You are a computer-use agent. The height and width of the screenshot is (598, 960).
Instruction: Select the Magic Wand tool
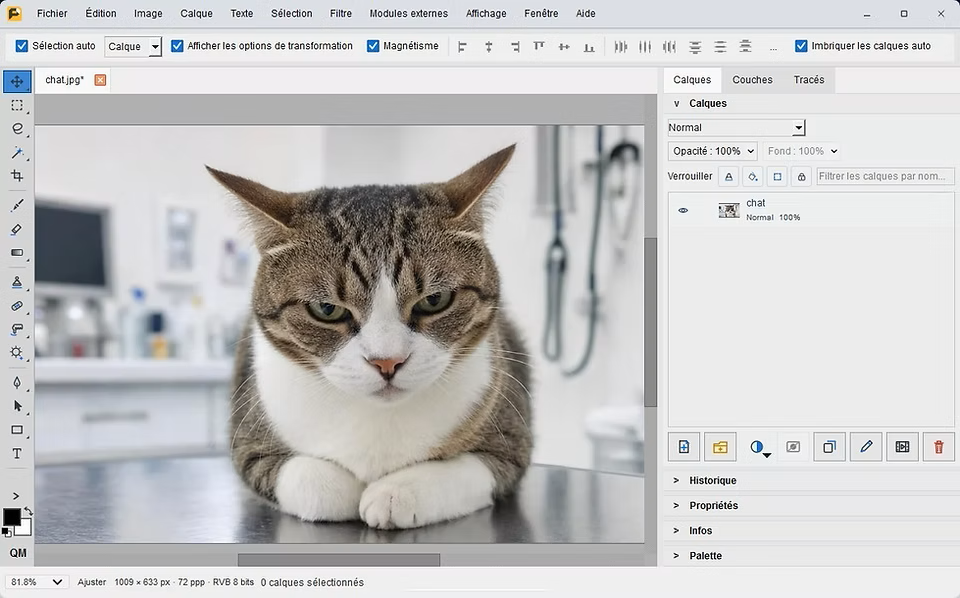pyautogui.click(x=17, y=152)
